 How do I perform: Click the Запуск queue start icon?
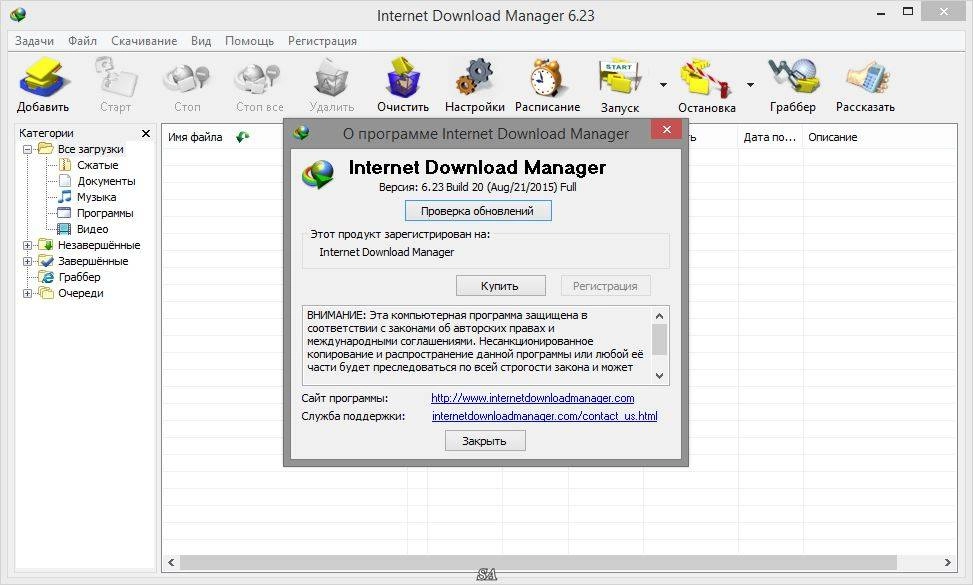[619, 78]
